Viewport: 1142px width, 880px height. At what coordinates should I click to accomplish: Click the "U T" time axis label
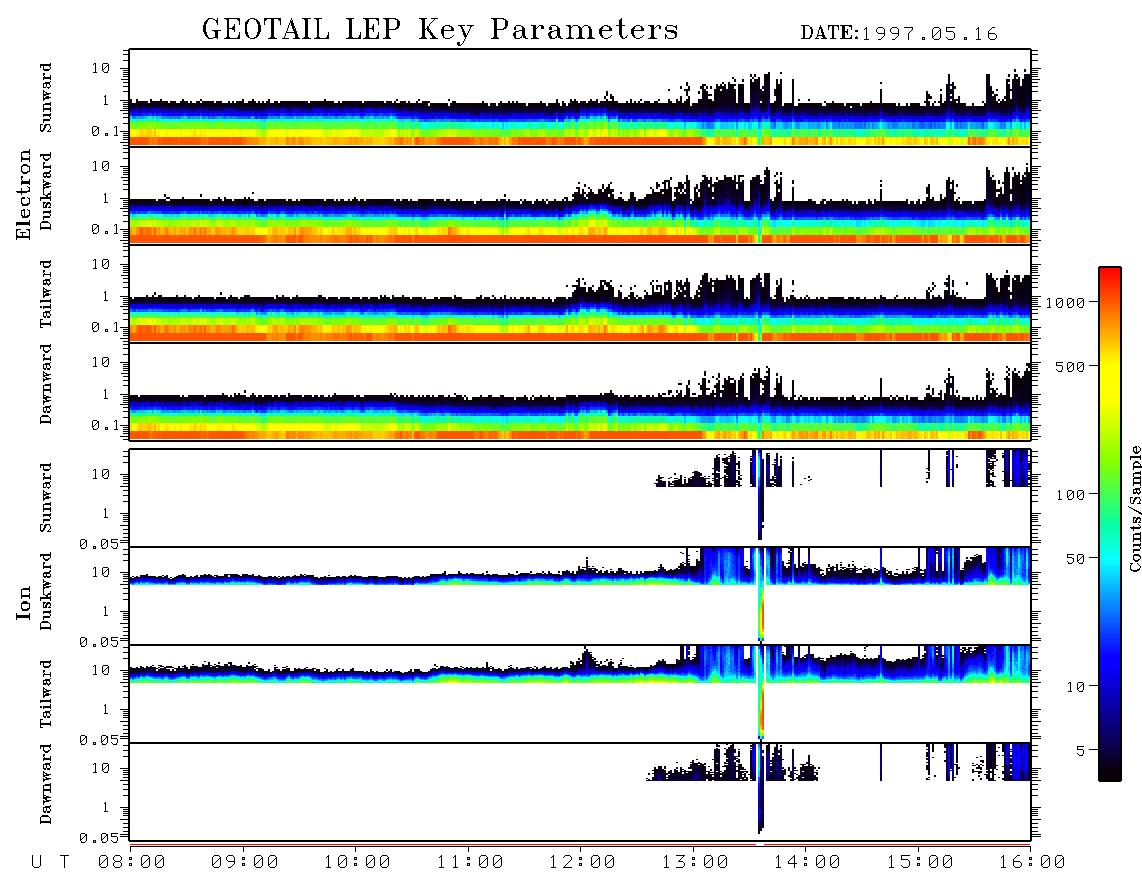click(x=50, y=863)
